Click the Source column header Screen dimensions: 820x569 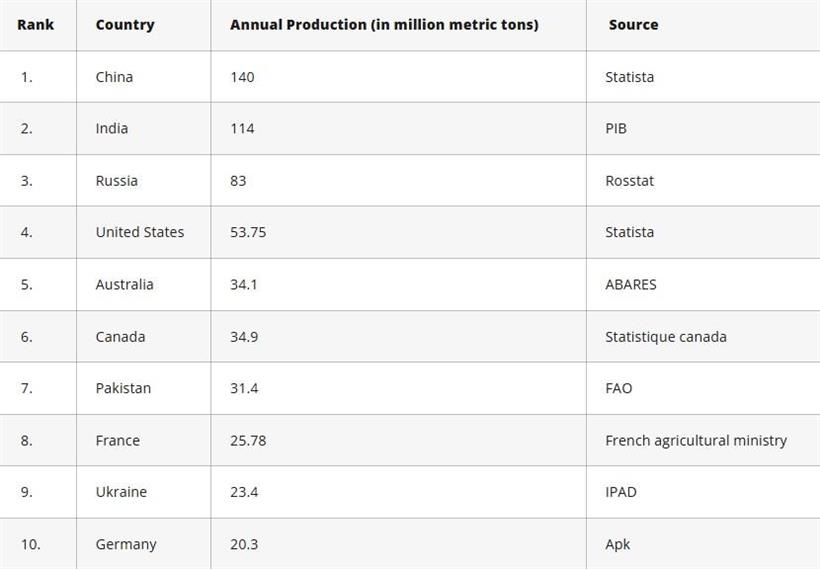point(633,24)
